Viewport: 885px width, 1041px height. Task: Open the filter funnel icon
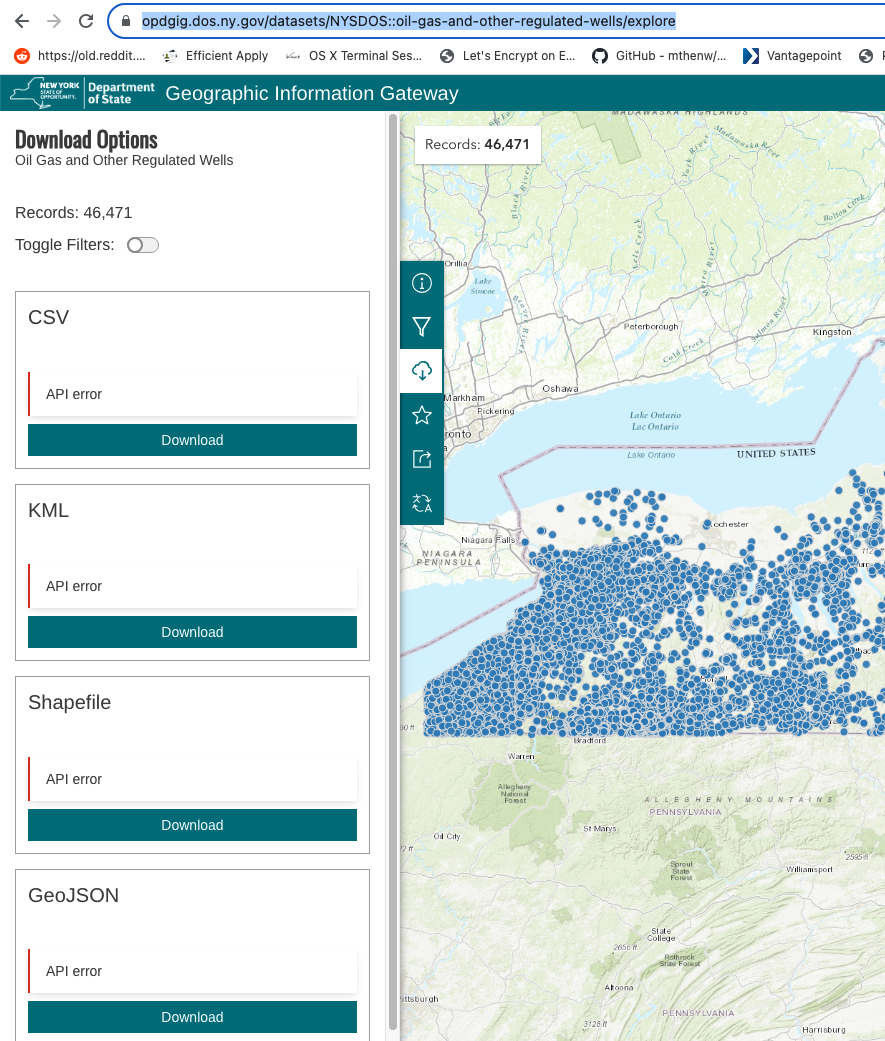(x=422, y=327)
